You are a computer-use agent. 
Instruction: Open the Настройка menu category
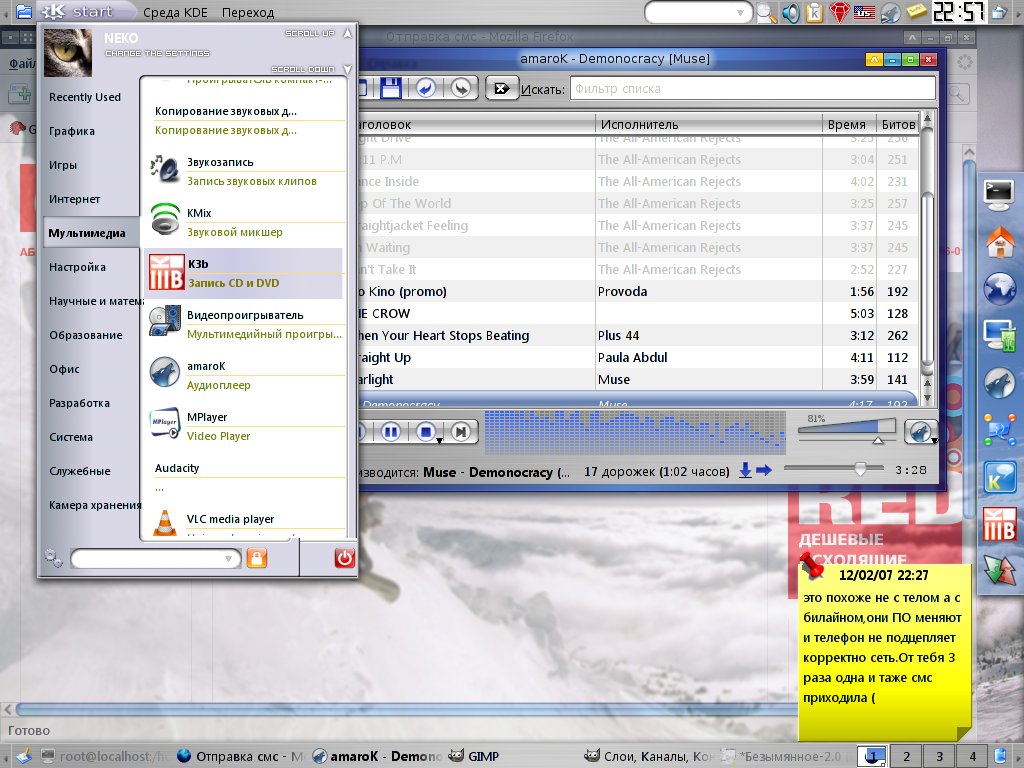click(77, 266)
